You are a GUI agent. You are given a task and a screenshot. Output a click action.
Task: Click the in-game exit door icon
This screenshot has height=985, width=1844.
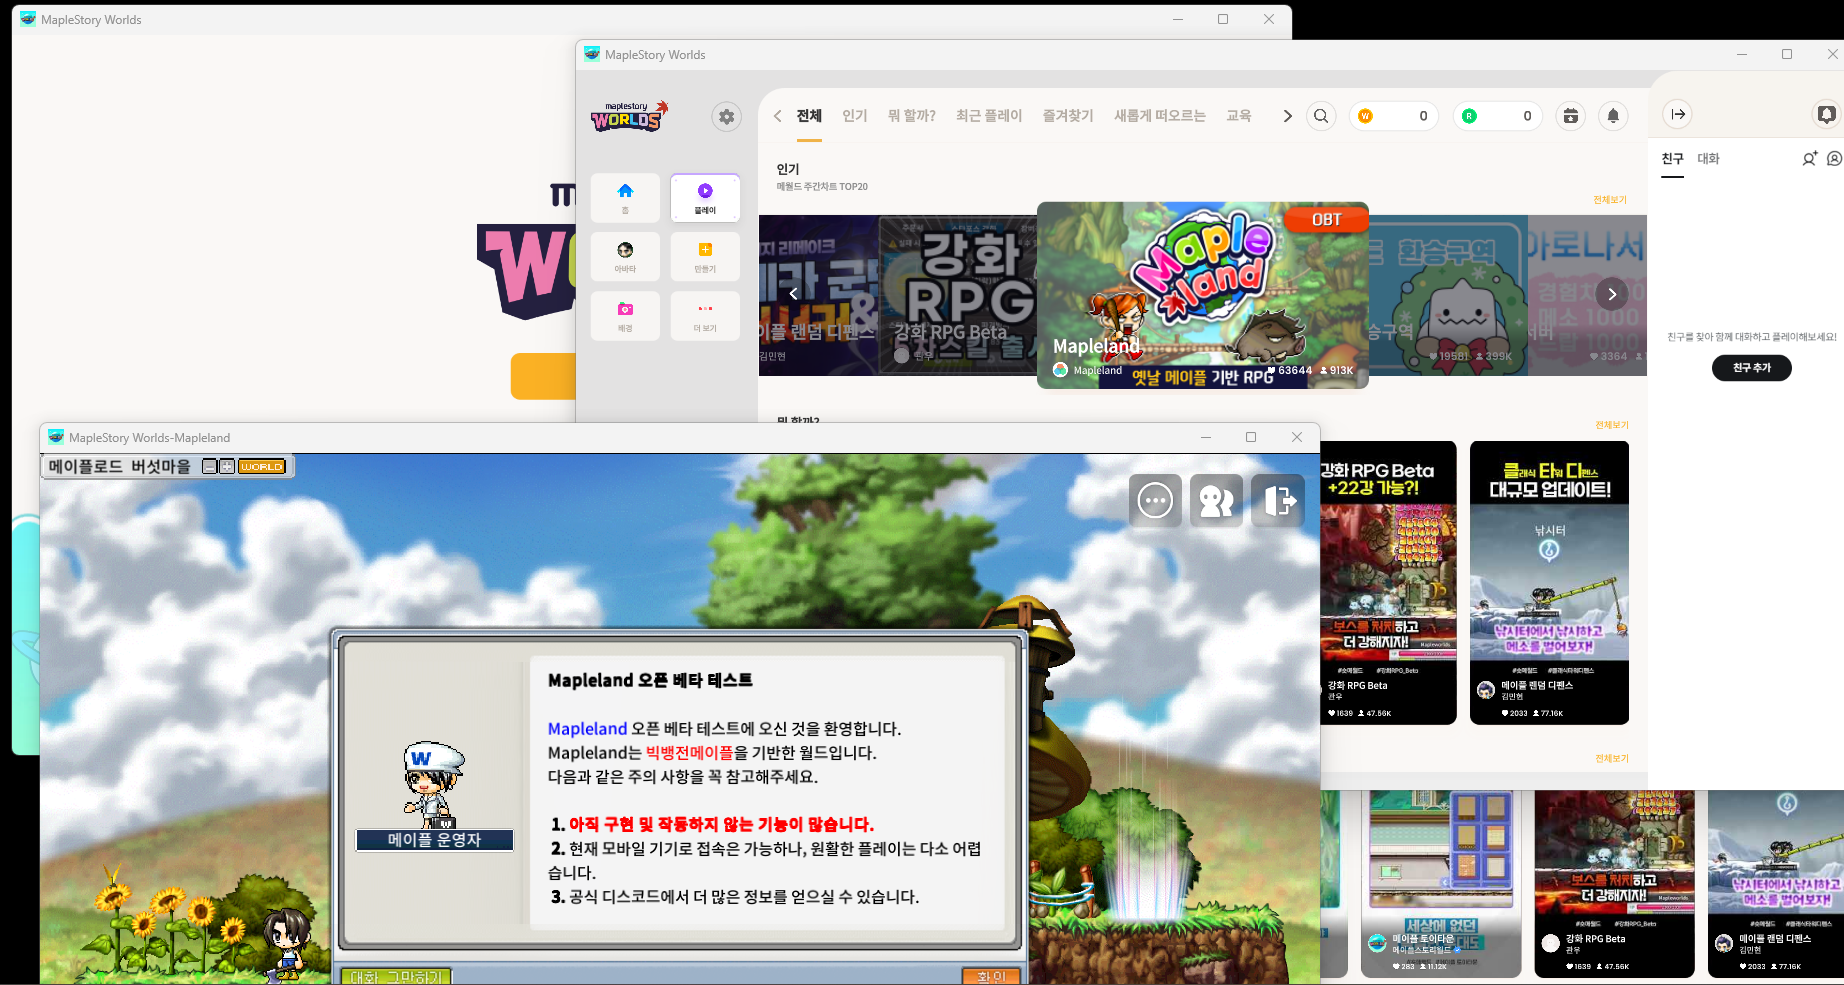coord(1278,500)
